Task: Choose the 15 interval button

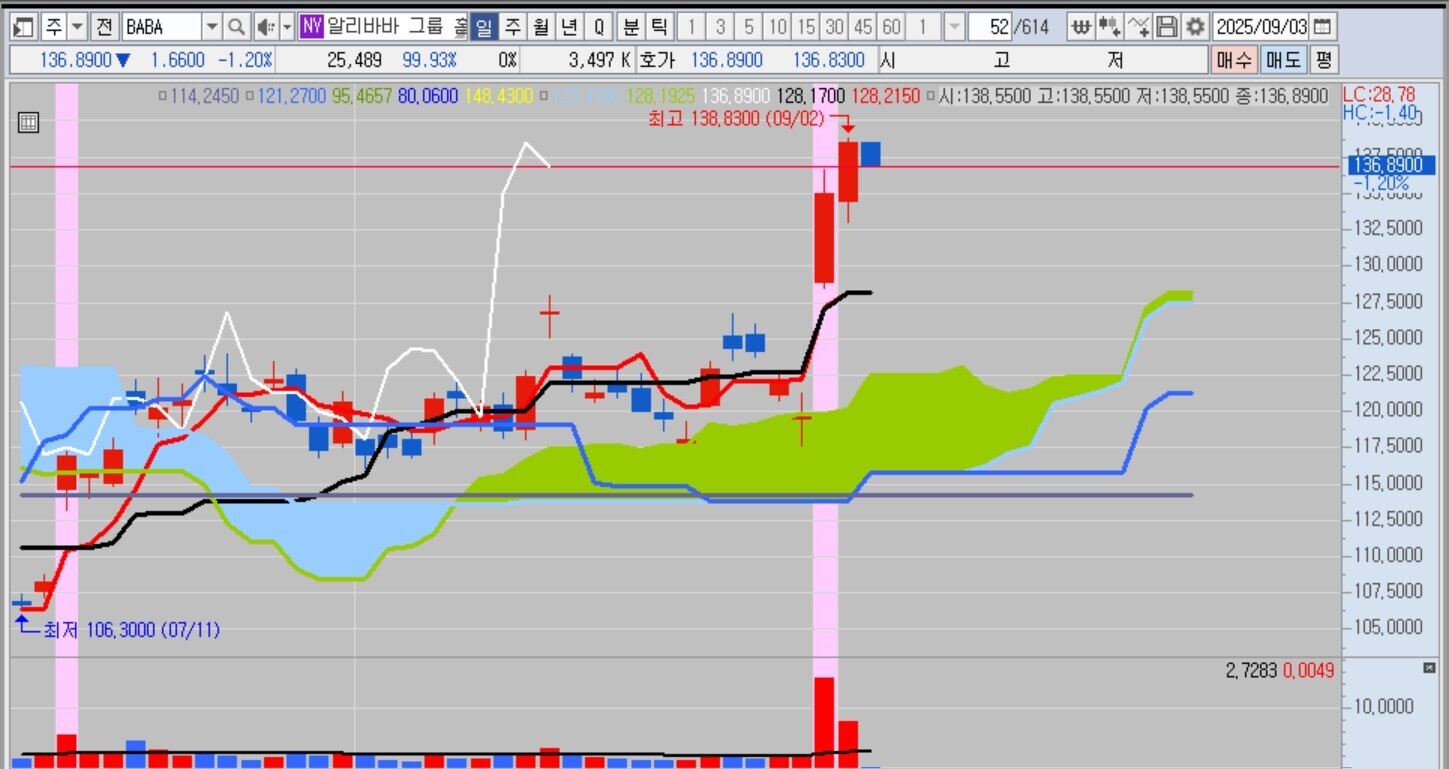Action: click(806, 26)
